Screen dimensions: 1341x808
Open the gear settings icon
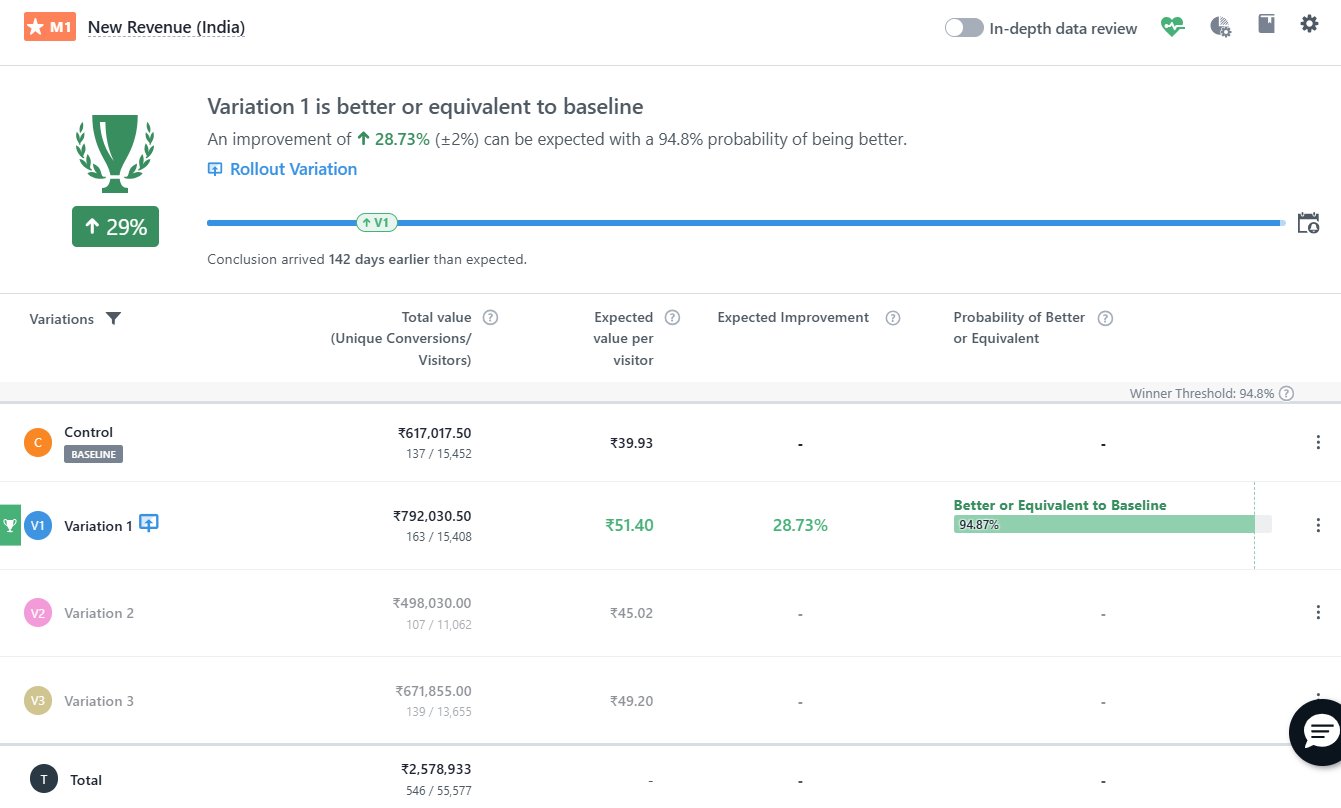pos(1309,23)
